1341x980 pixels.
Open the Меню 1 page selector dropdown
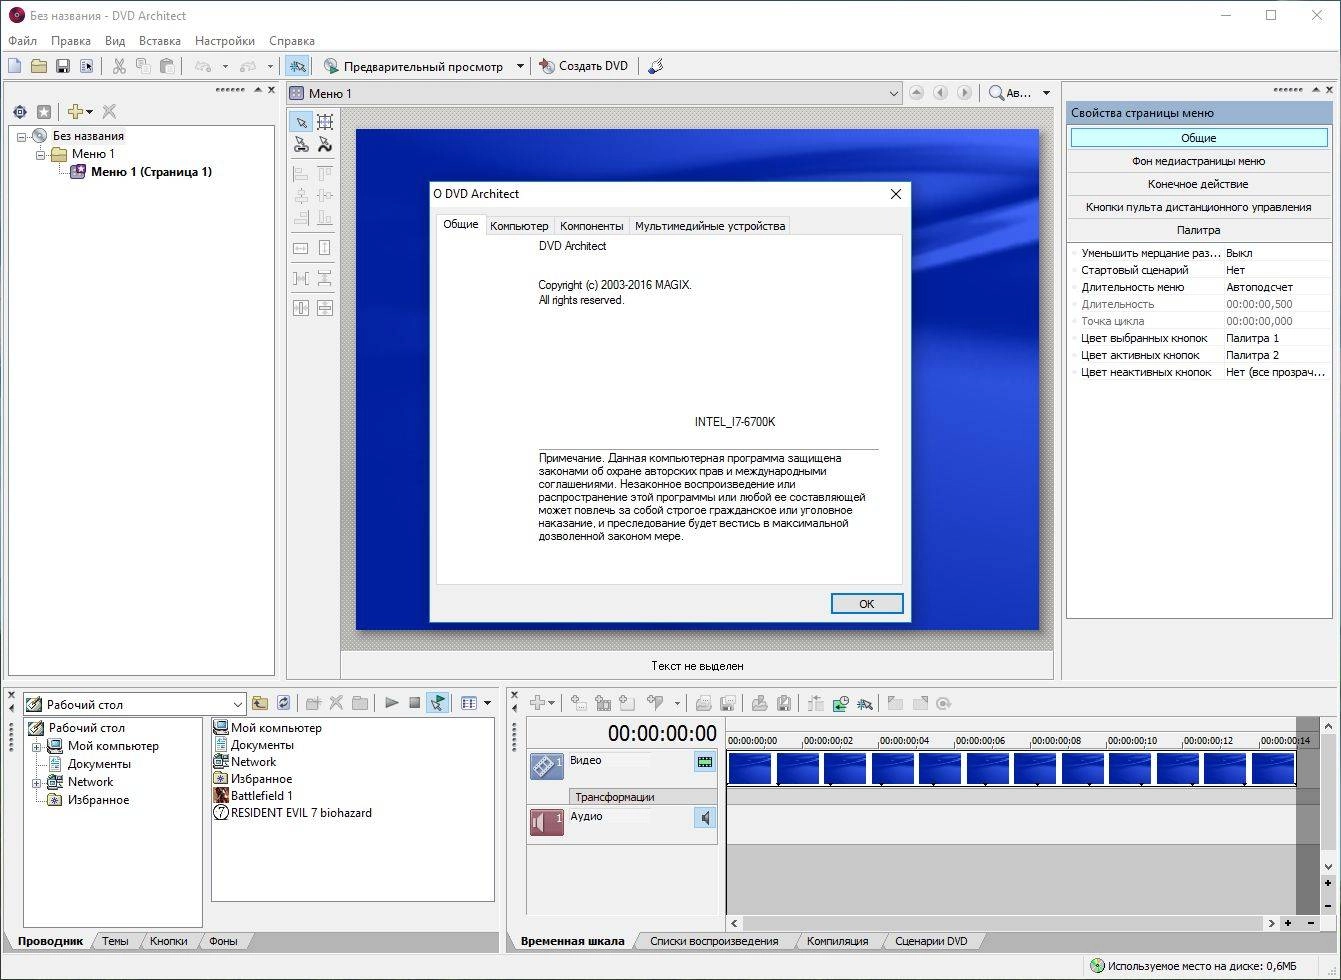pyautogui.click(x=894, y=93)
